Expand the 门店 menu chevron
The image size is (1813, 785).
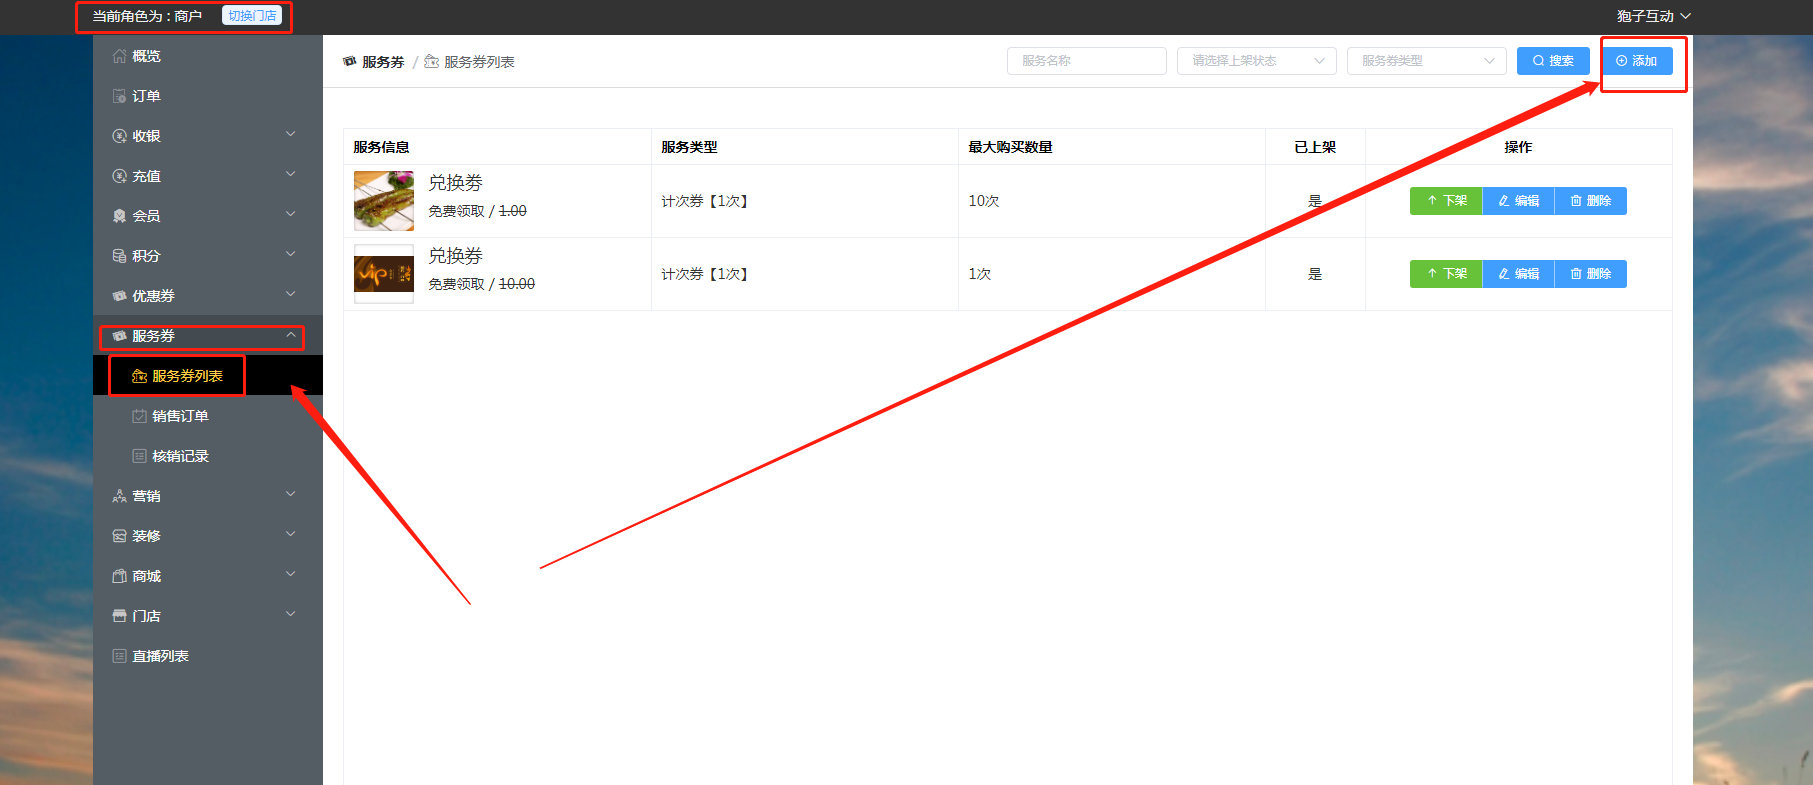tap(291, 614)
